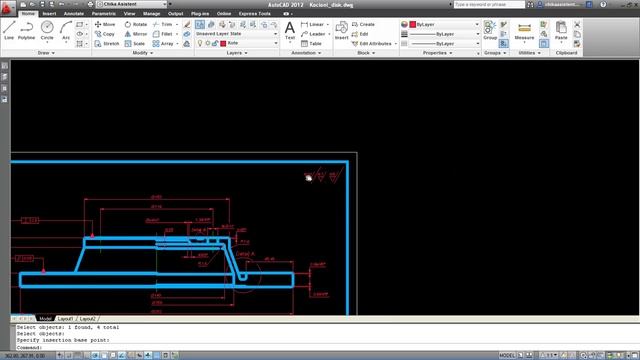This screenshot has height=360, width=640.
Task: Expand the Annotation panel
Action: pyautogui.click(x=306, y=53)
